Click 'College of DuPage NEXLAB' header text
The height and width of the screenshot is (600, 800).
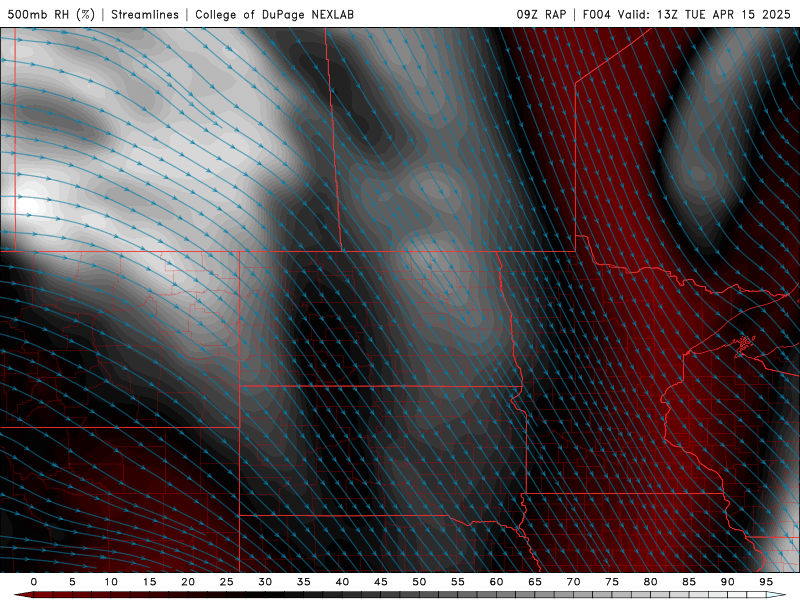274,14
